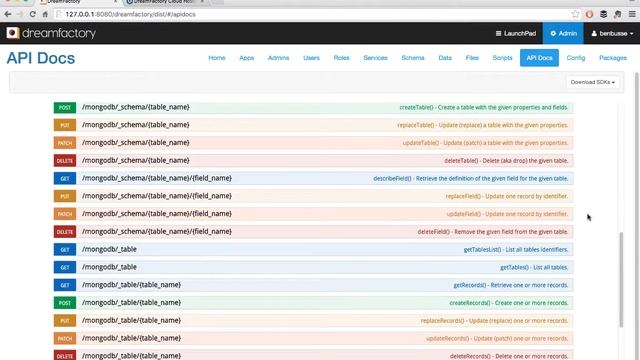640x360 pixels.
Task: Open the LaunchPad button
Action: pos(516,33)
